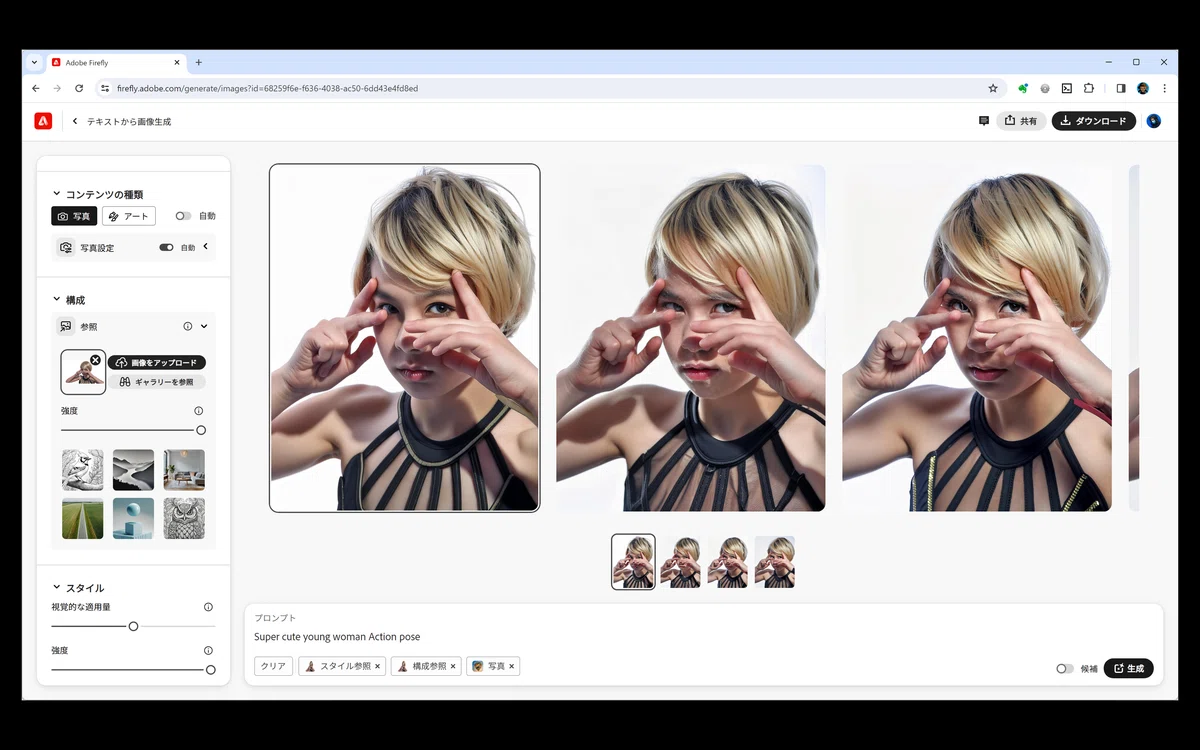1200x750 pixels.
Task: Collapse the 参照 panel chevron
Action: pyautogui.click(x=204, y=326)
